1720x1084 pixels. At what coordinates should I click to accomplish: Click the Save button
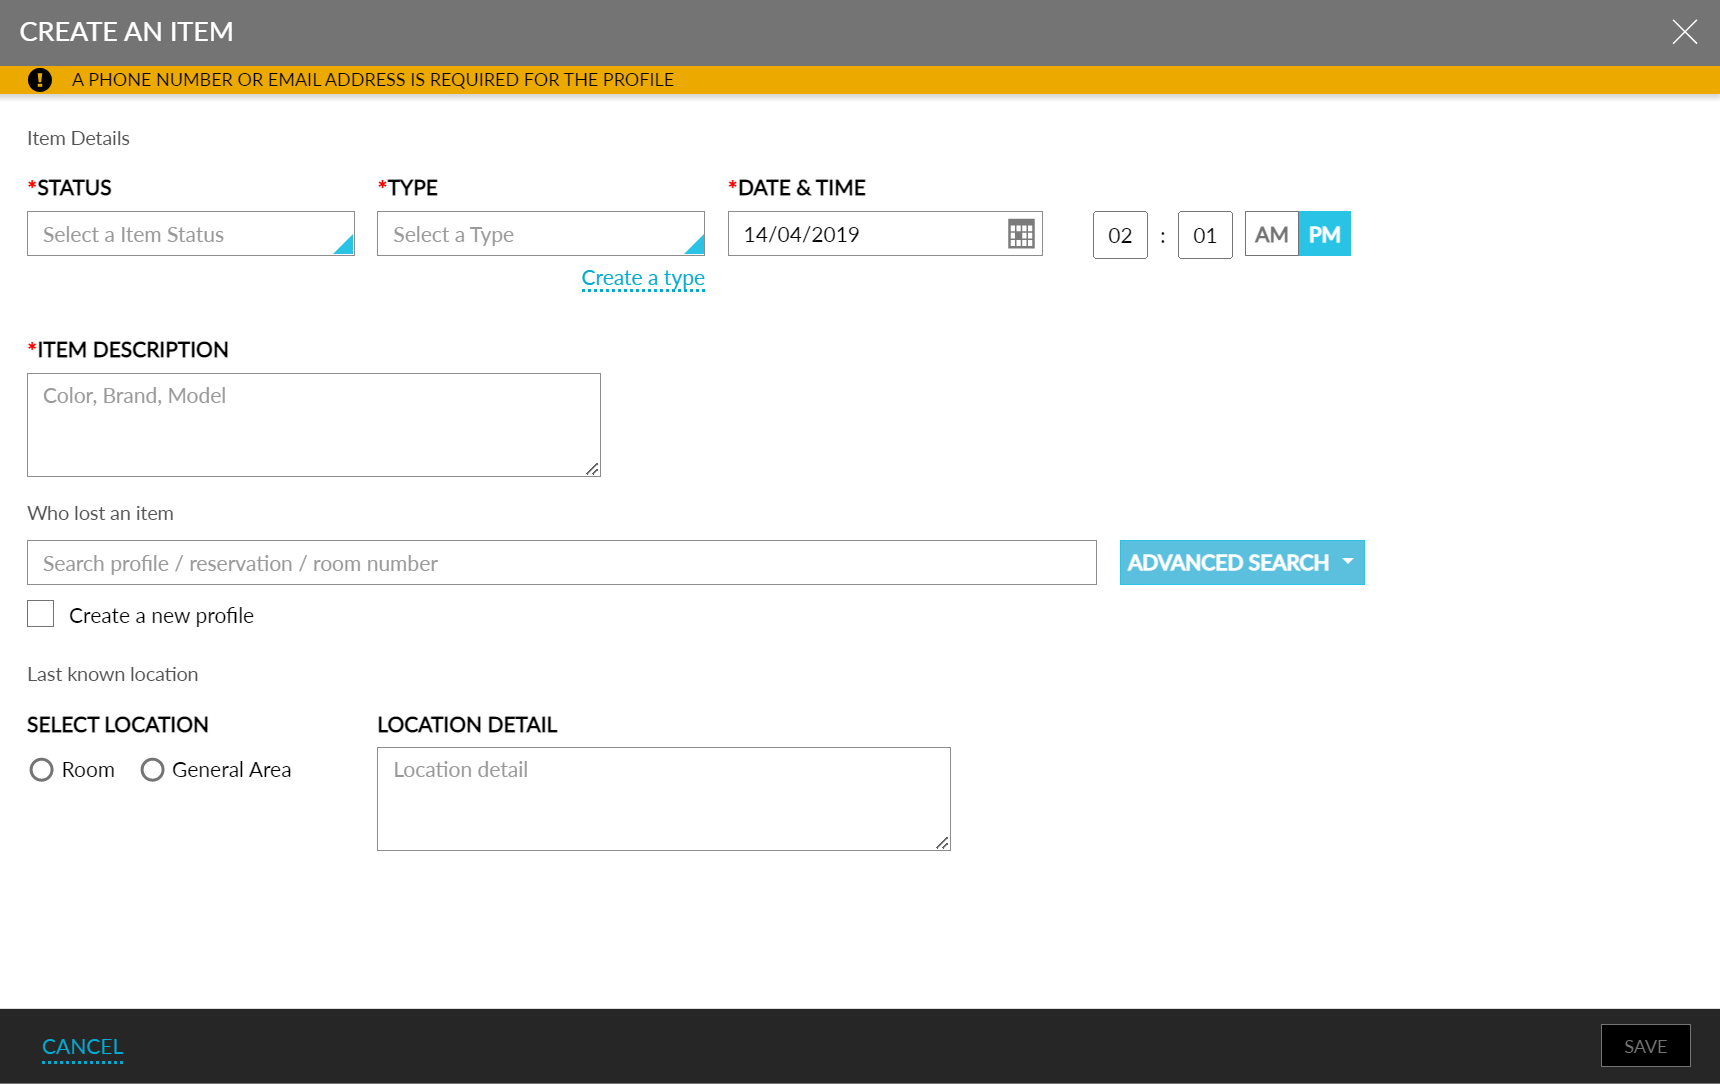pyautogui.click(x=1645, y=1045)
